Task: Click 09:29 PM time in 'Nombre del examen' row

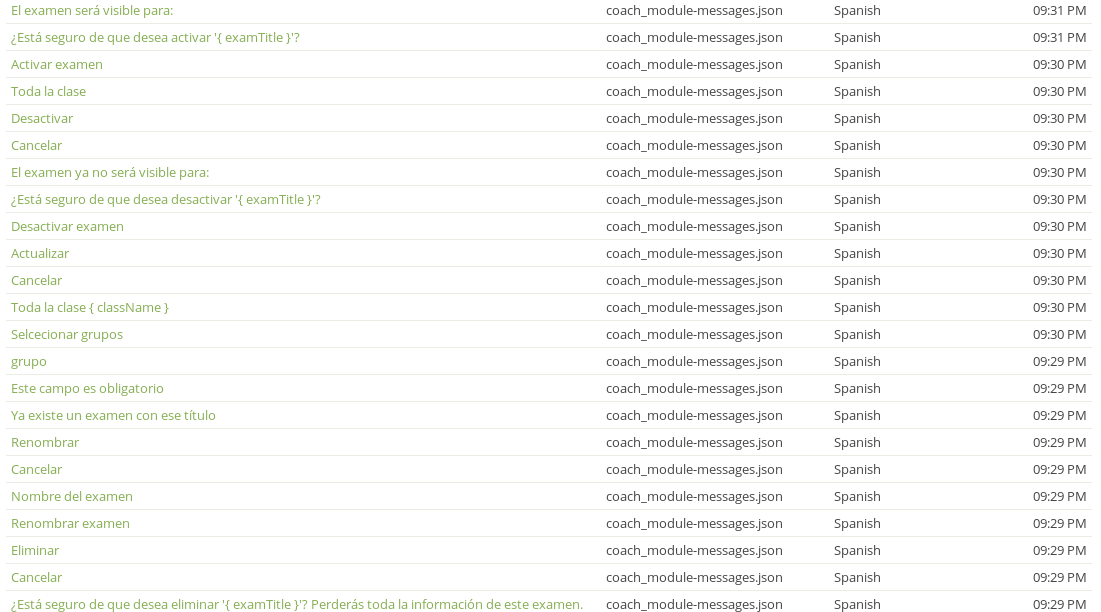Action: [x=1060, y=497]
